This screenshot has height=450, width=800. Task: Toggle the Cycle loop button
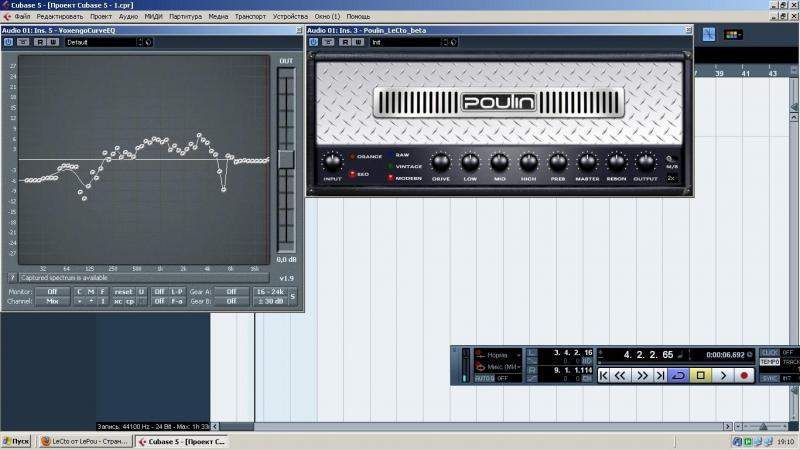click(679, 375)
